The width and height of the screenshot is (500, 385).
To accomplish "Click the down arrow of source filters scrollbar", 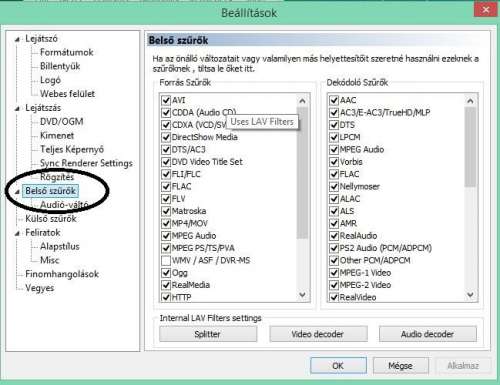I will click(x=302, y=295).
